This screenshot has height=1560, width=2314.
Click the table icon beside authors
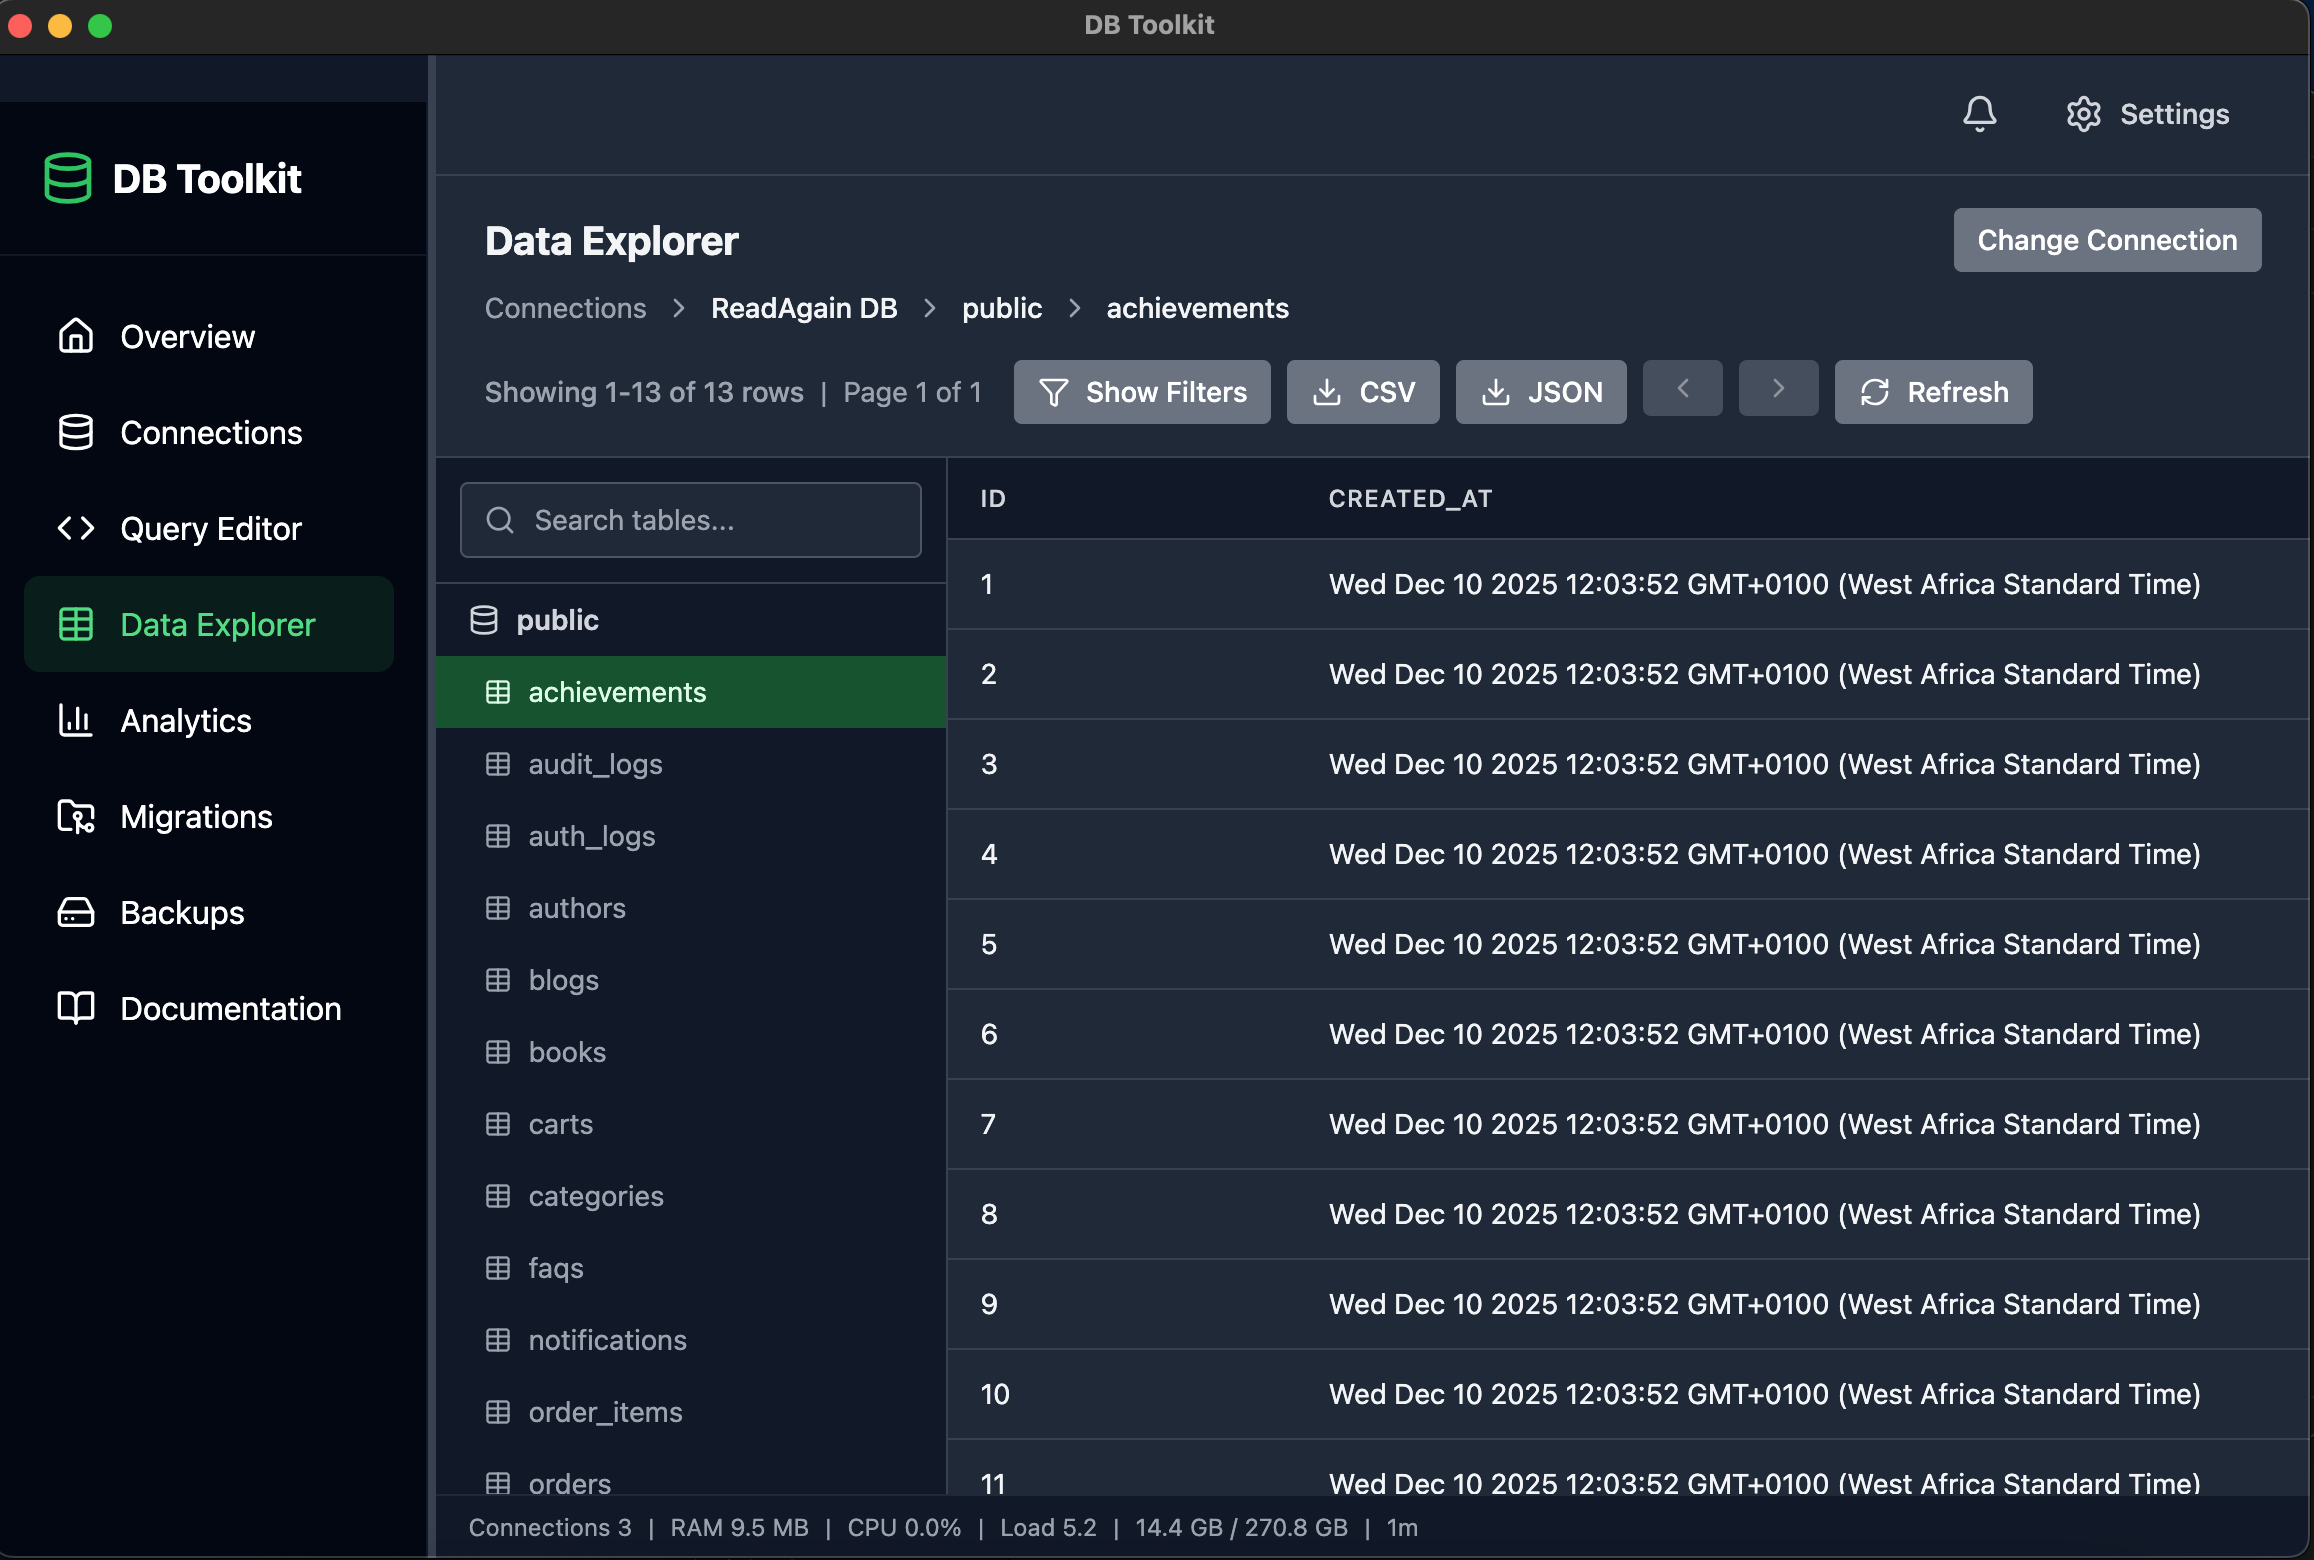click(x=499, y=908)
